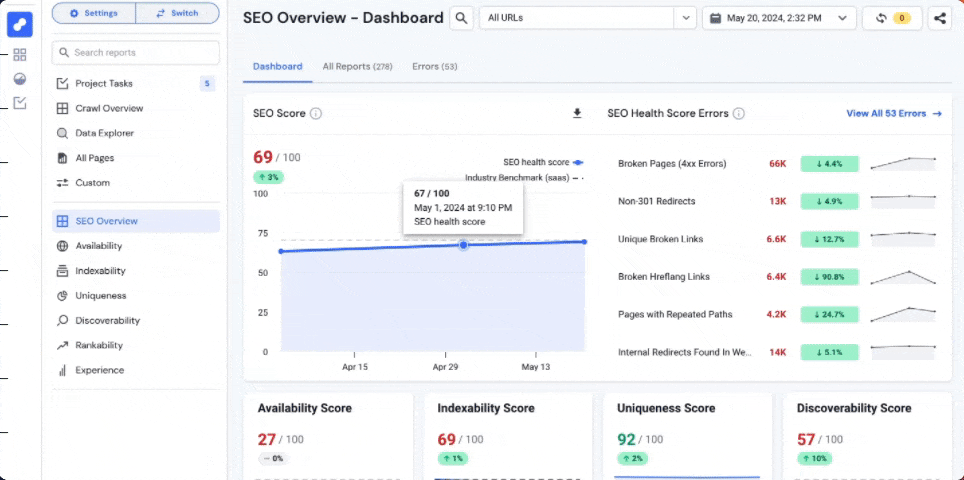Viewport: 964px width, 480px height.
Task: Click the May 1 data point on chart
Action: pyautogui.click(x=464, y=245)
